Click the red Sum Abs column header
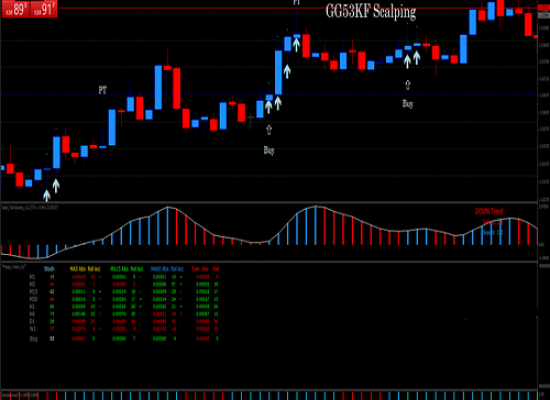Viewport: 550px width, 400px height. click(x=200, y=269)
